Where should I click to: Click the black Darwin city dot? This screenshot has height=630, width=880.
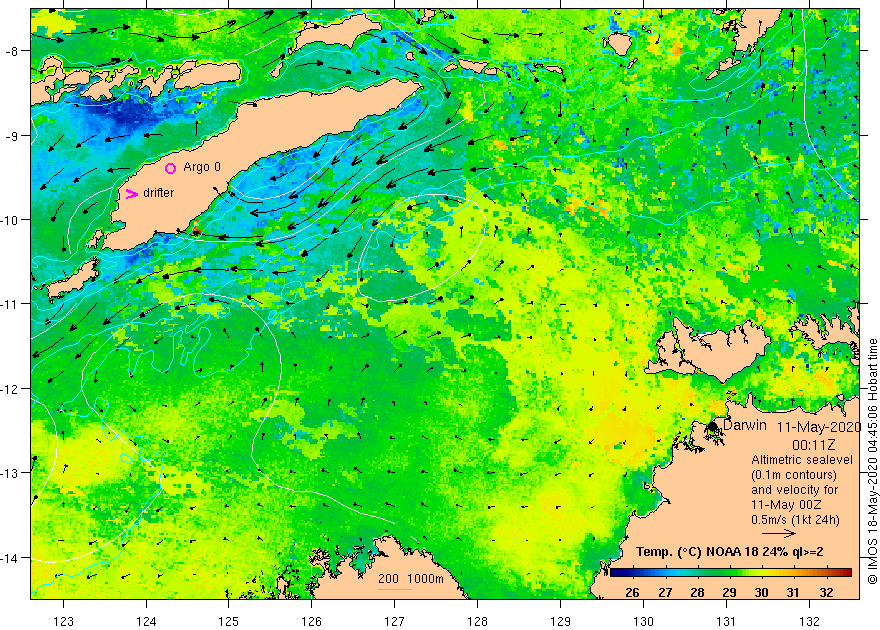coord(713,426)
